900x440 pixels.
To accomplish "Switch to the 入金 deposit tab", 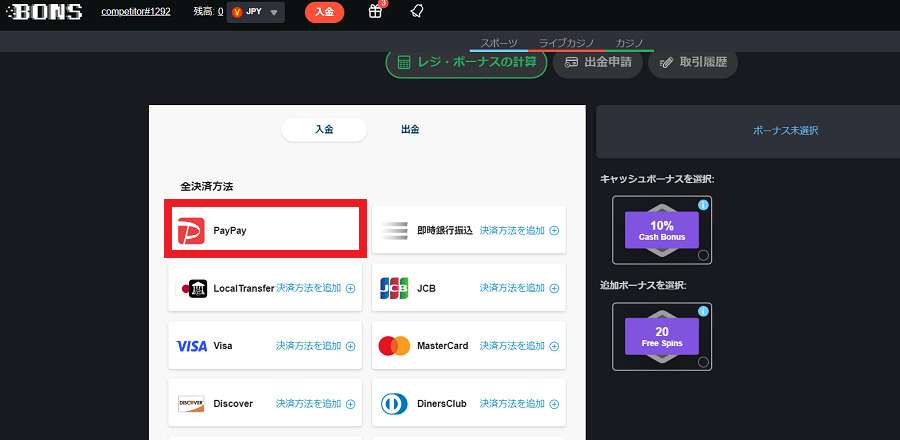I will (x=324, y=130).
